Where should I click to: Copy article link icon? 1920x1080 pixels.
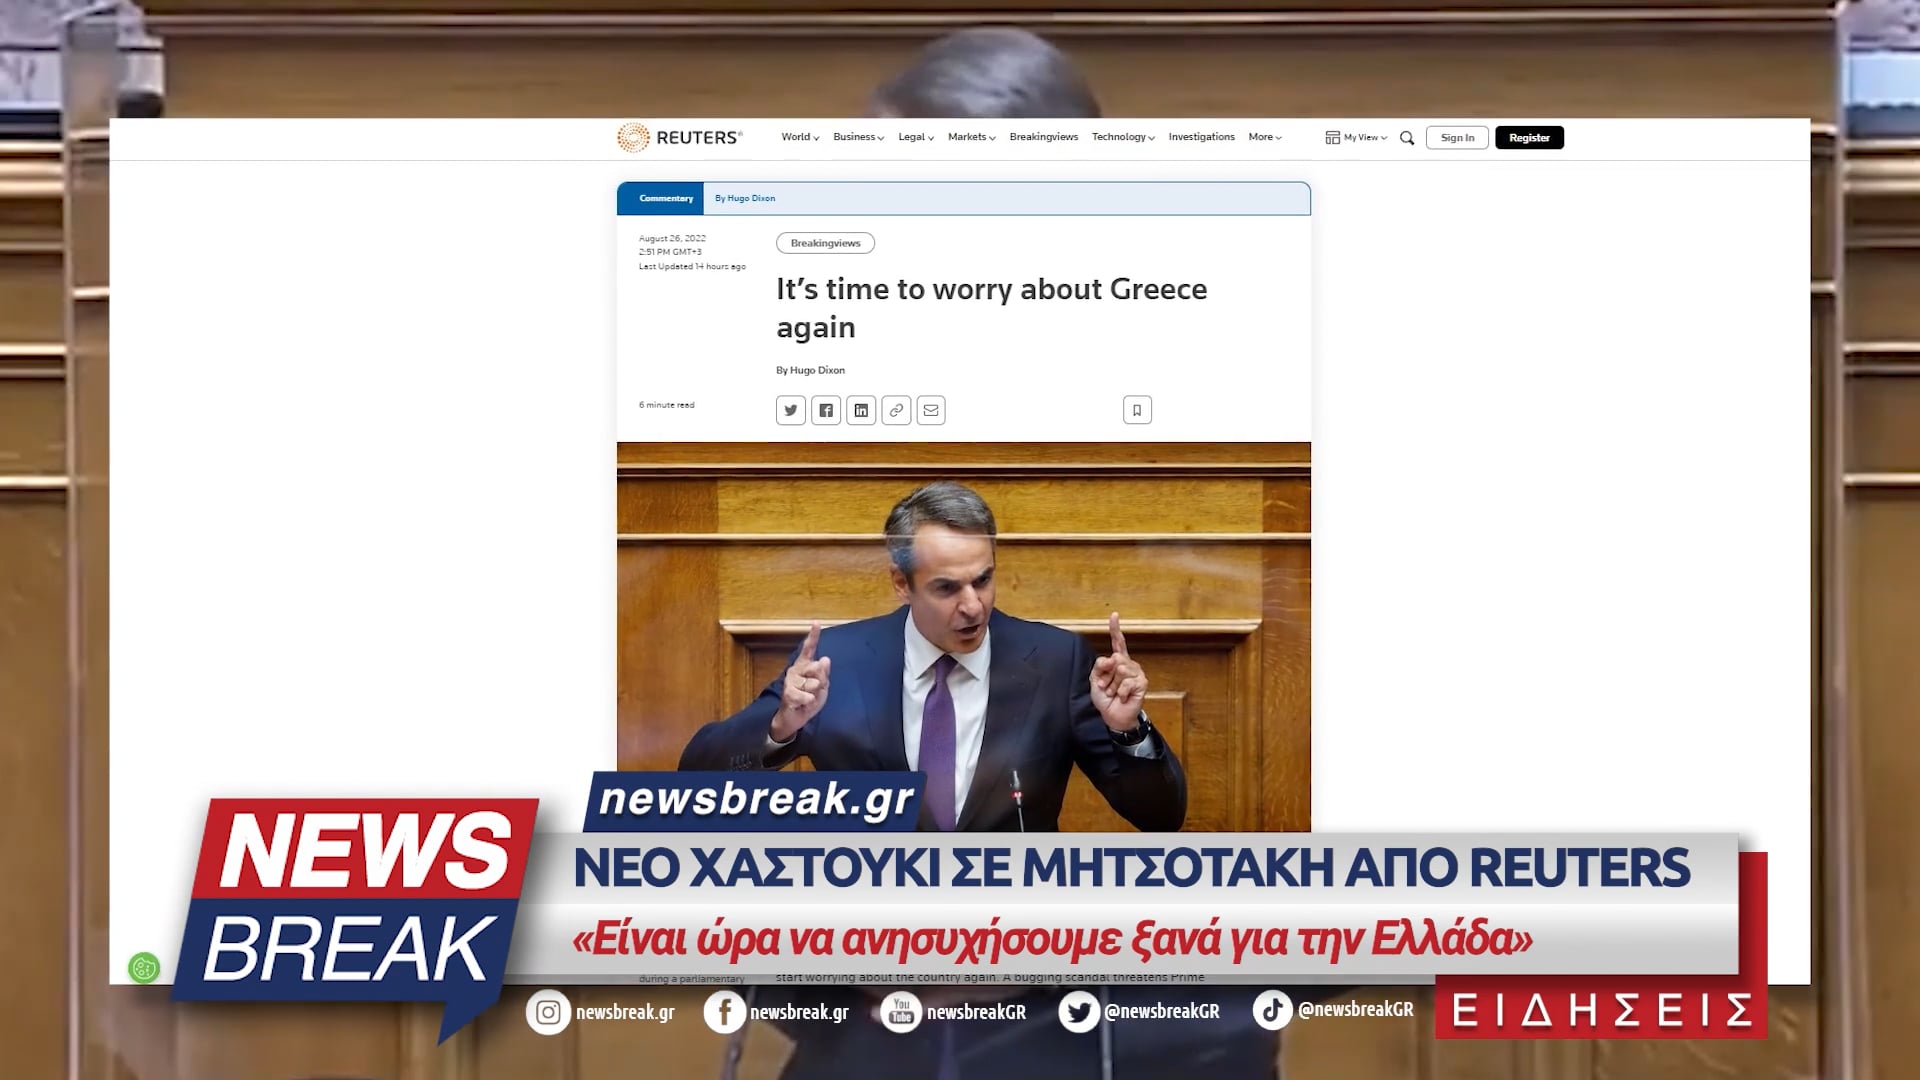[896, 410]
